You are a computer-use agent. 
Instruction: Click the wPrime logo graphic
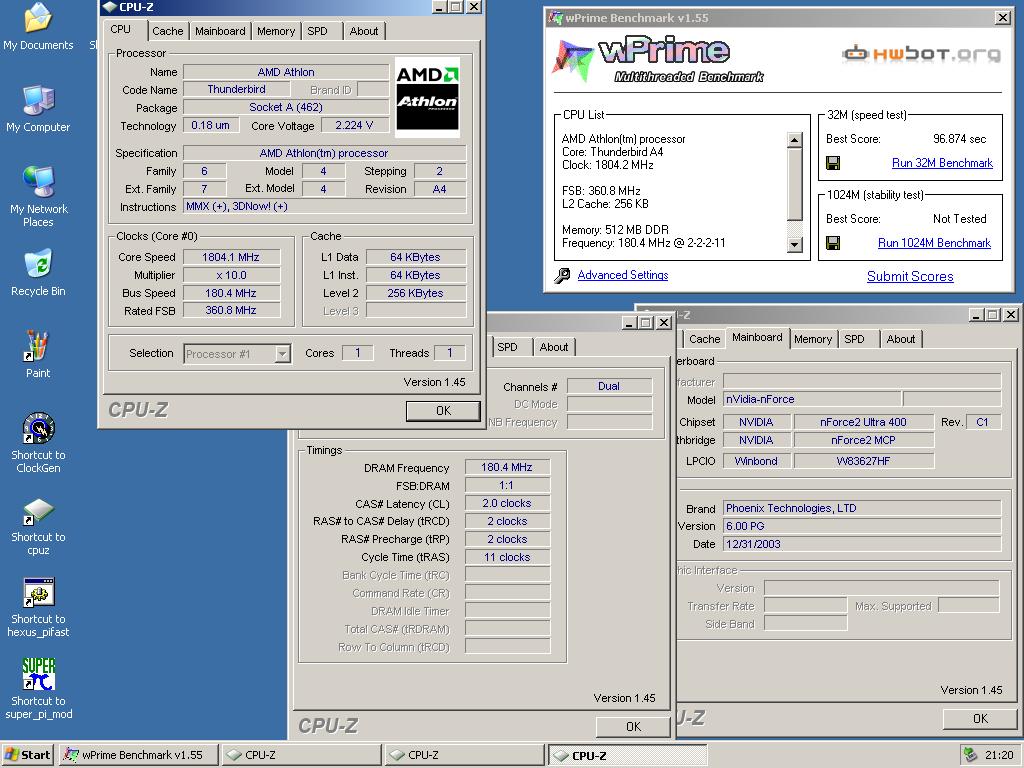pyautogui.click(x=658, y=61)
